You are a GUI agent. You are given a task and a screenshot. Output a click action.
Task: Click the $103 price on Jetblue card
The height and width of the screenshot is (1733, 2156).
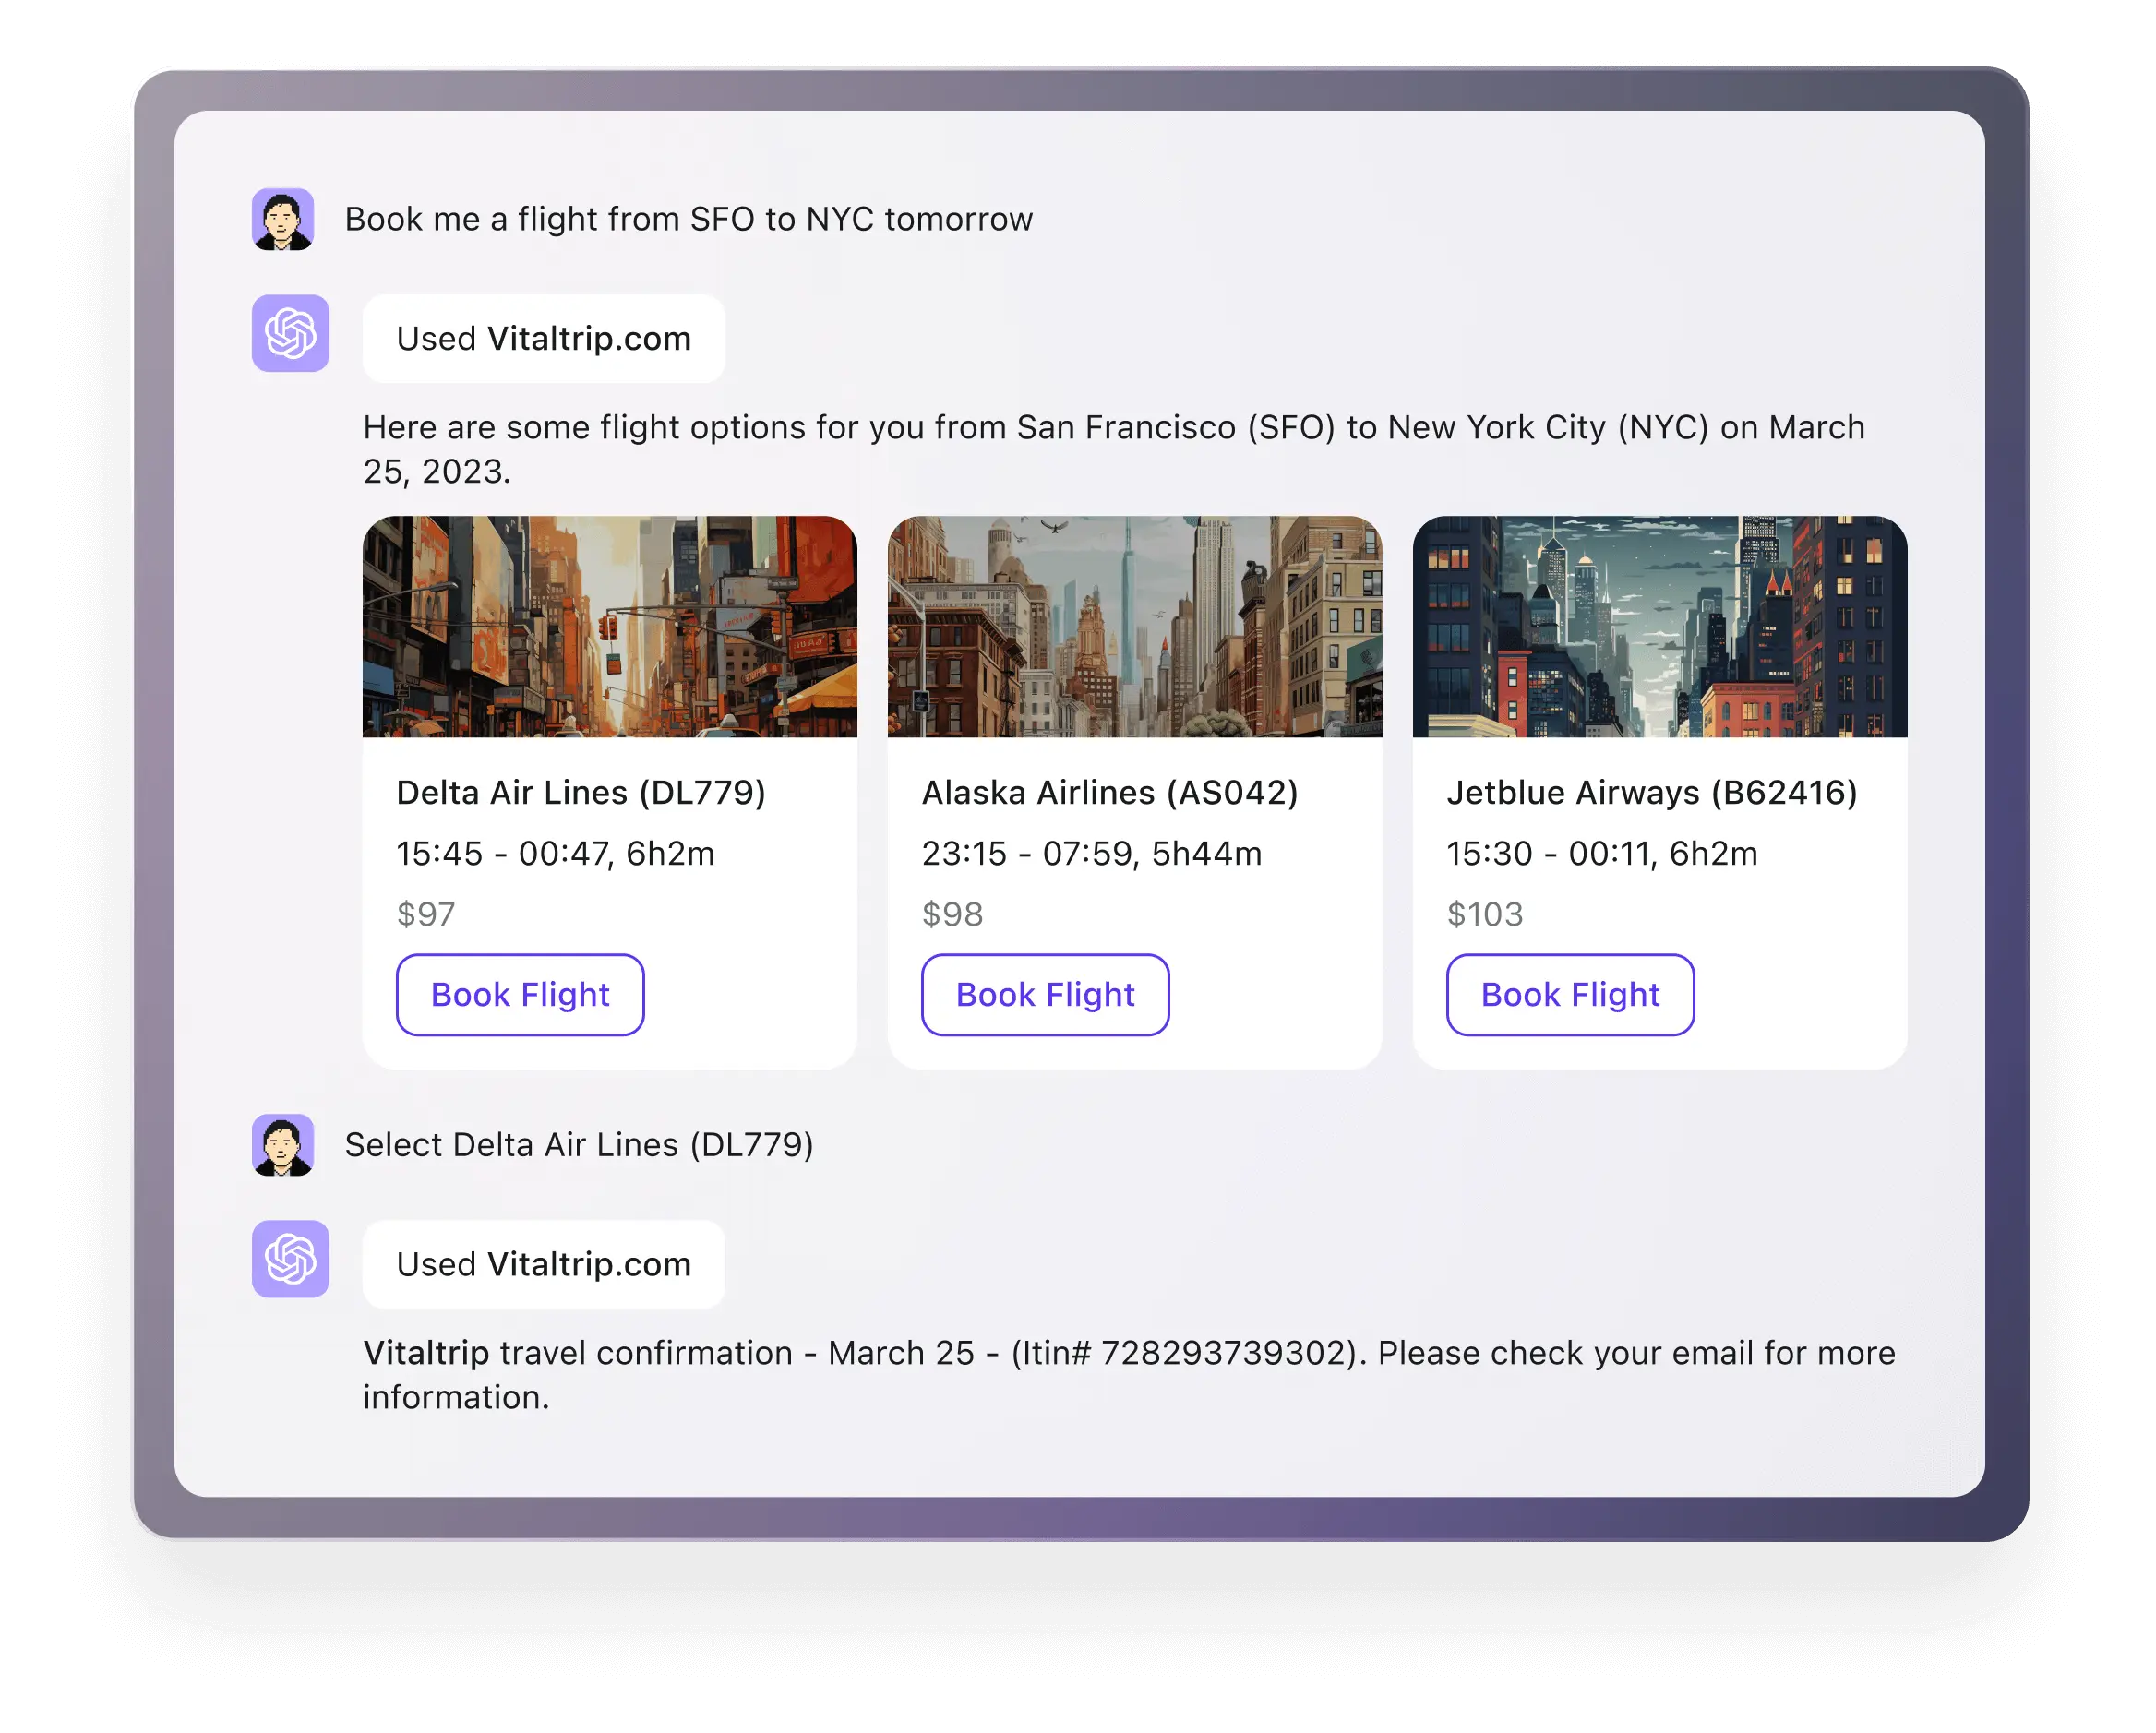(1485, 914)
